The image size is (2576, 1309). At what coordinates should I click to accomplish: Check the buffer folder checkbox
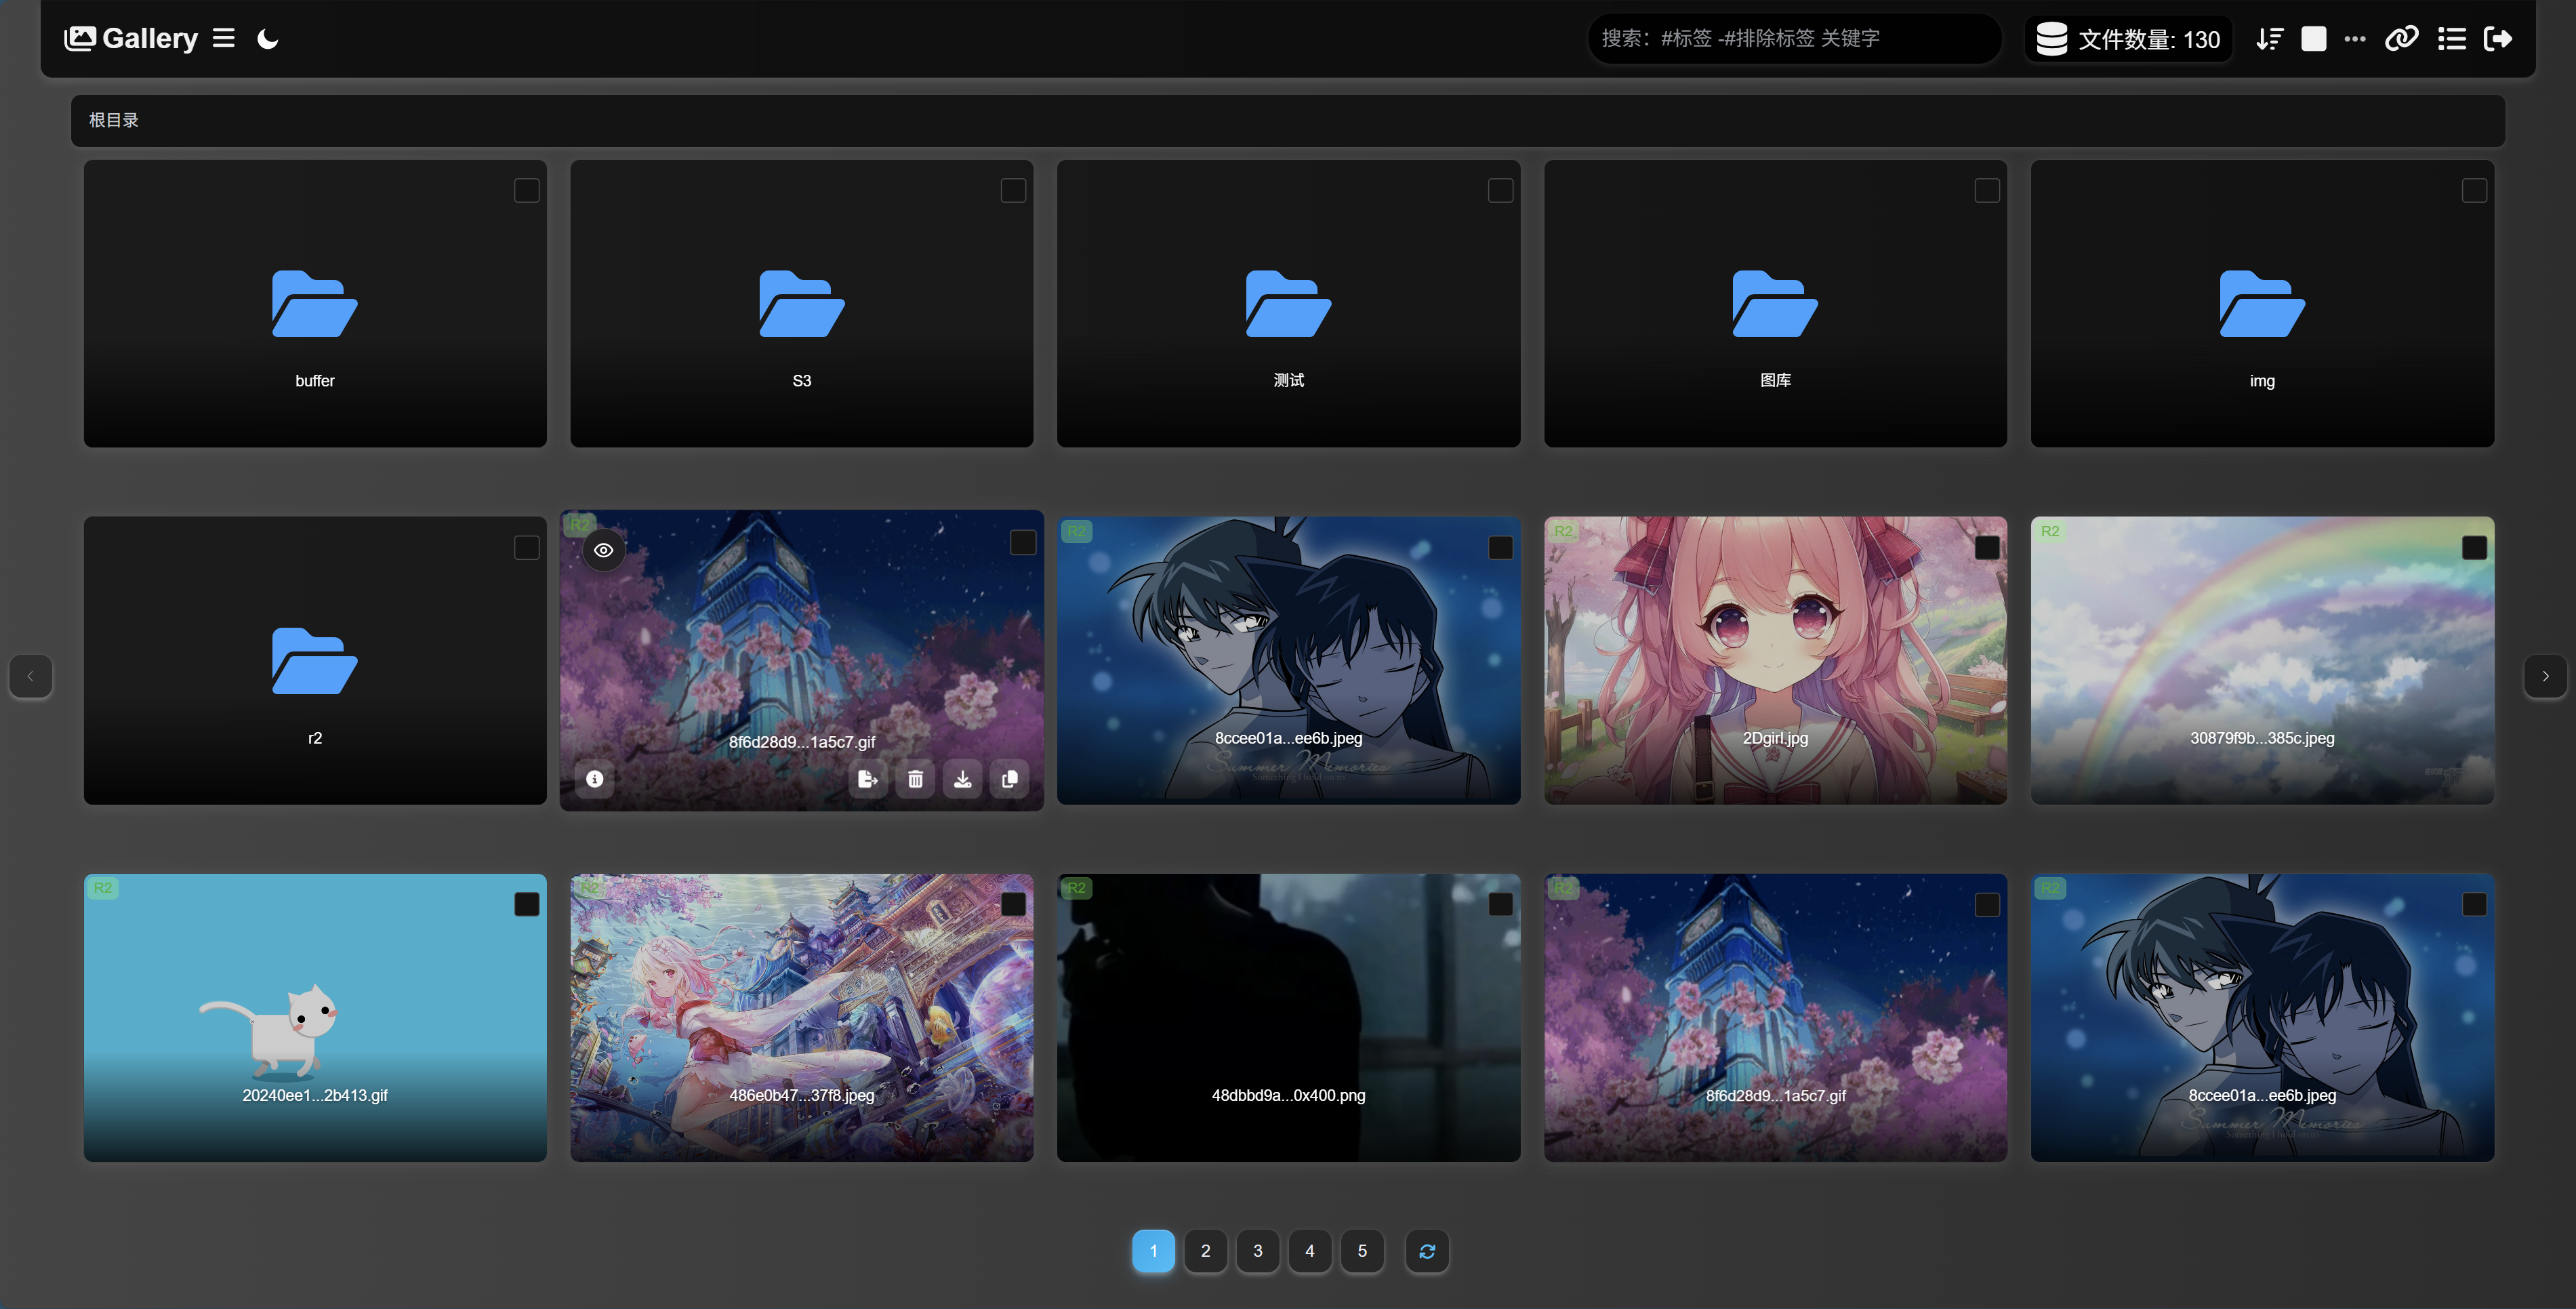526,190
